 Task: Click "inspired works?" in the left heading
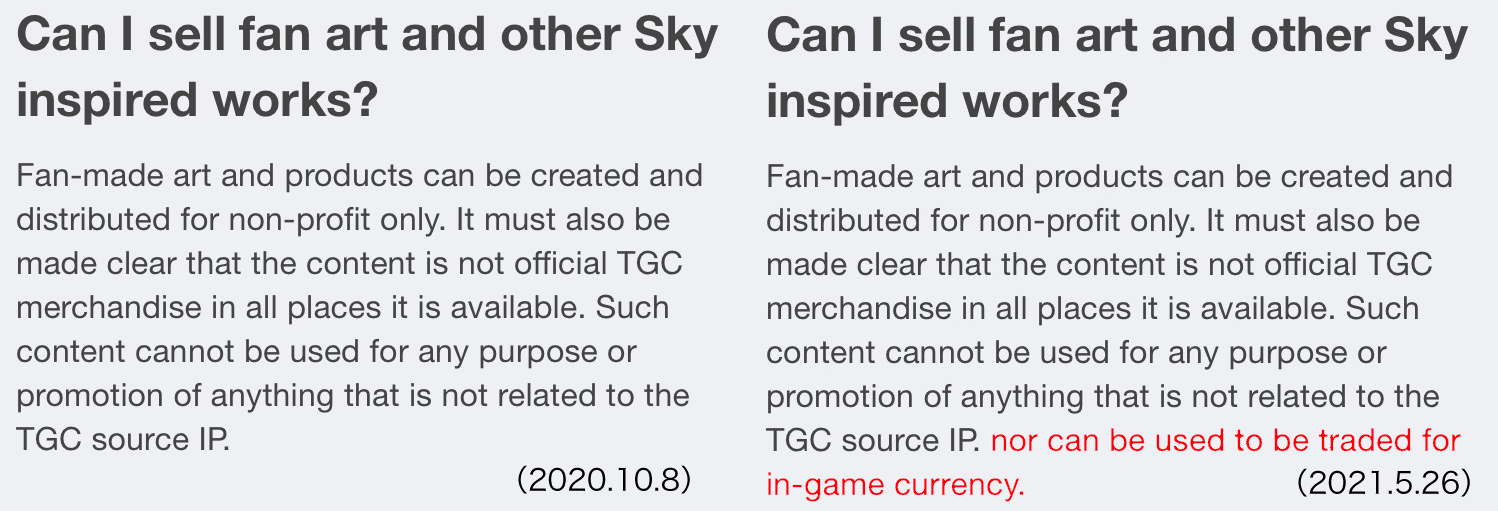point(197,101)
